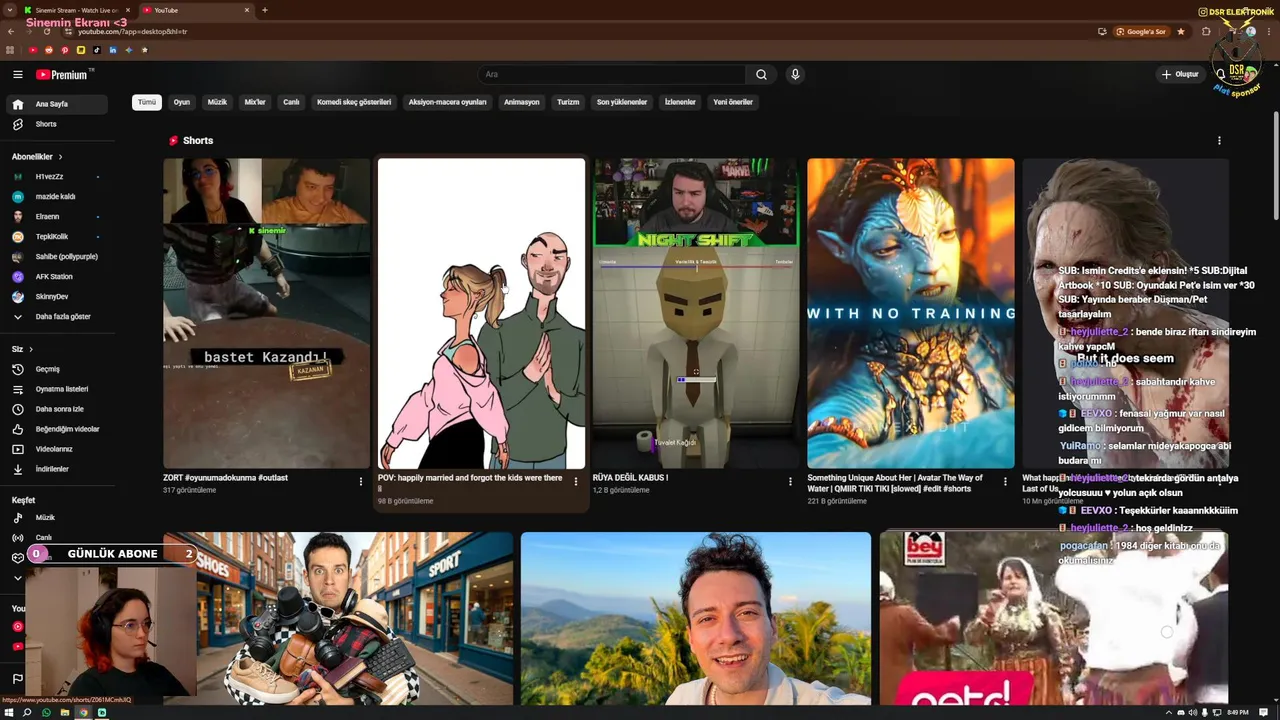Expand Daha fazla göster subscriptions
Image resolution: width=1280 pixels, height=720 pixels.
[56, 317]
